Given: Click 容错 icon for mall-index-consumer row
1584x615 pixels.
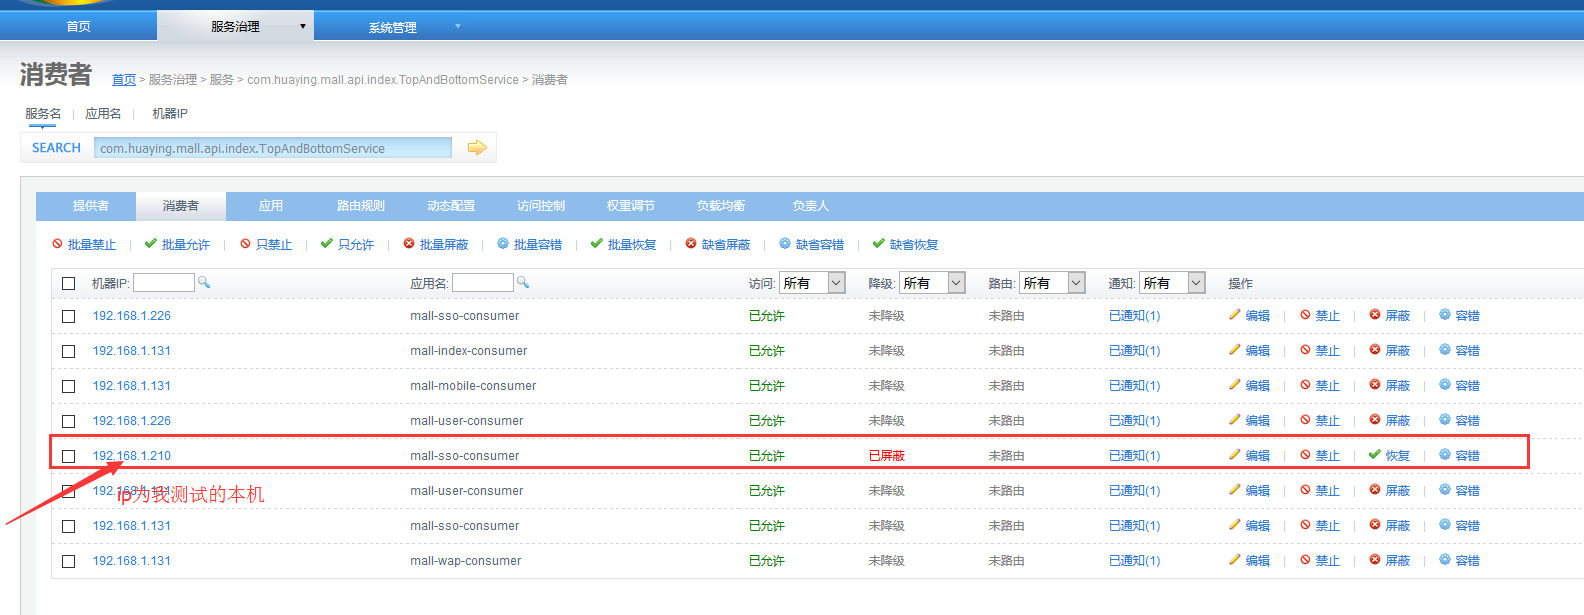Looking at the screenshot, I should pyautogui.click(x=1445, y=350).
